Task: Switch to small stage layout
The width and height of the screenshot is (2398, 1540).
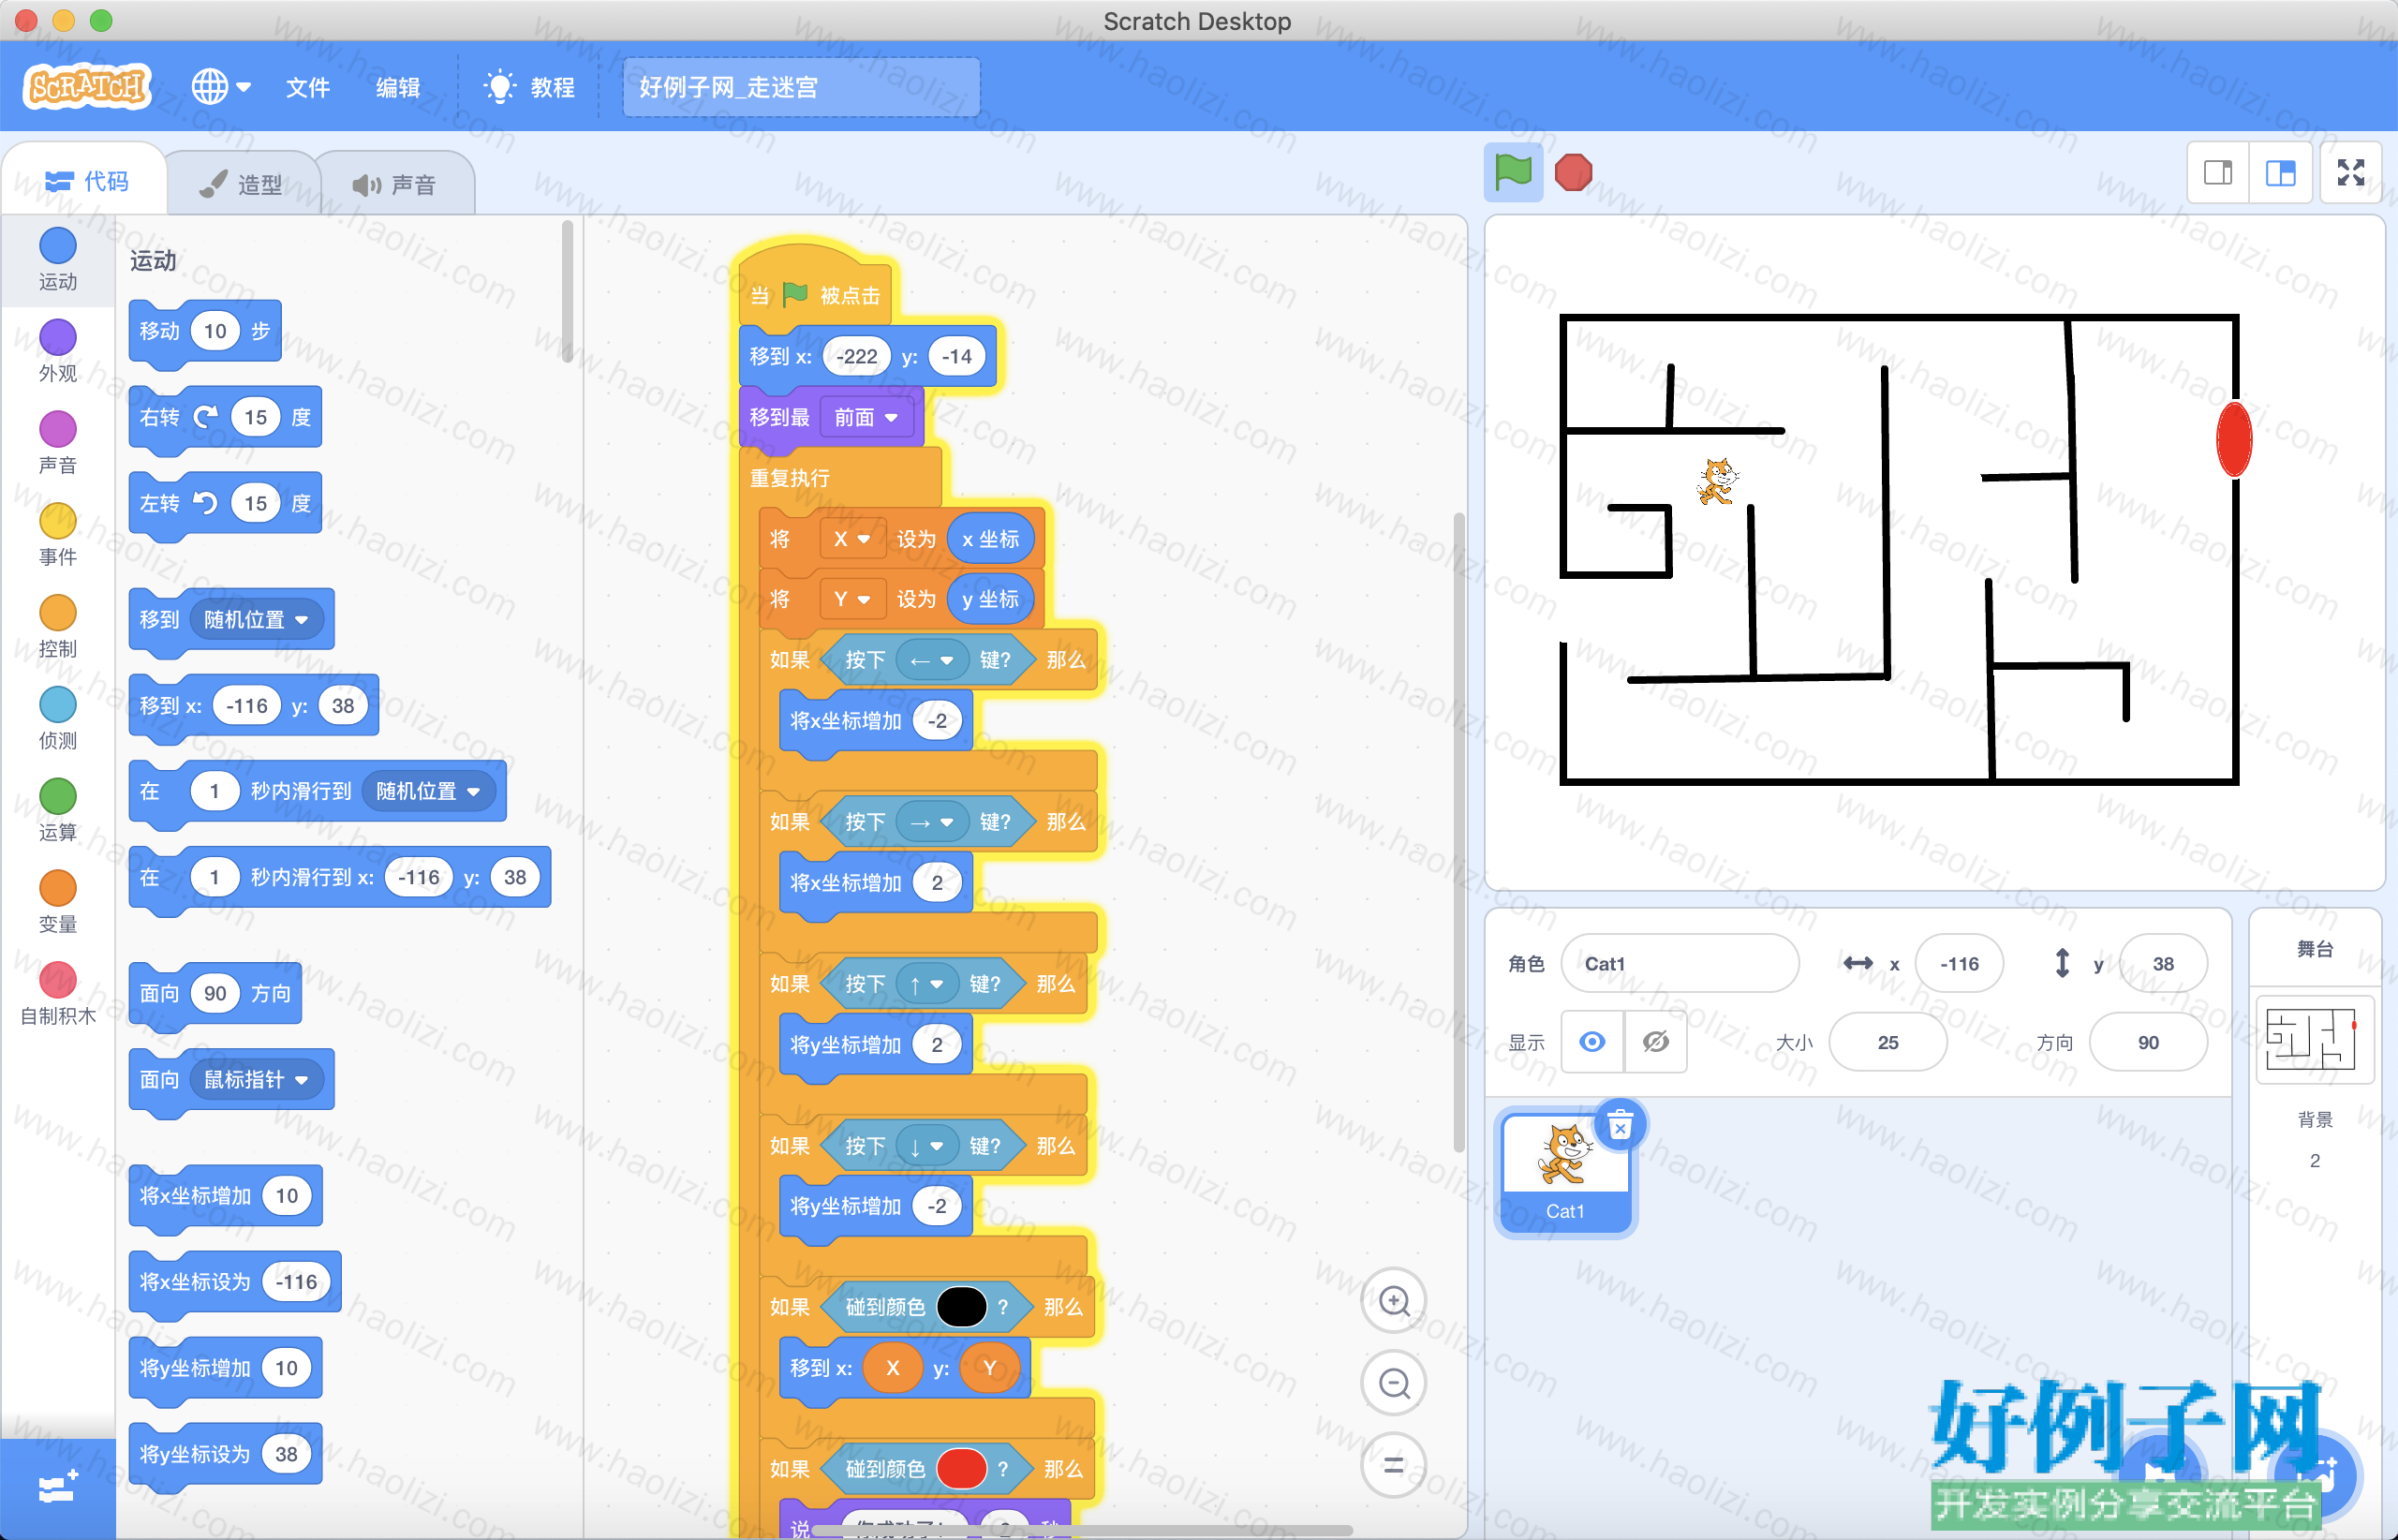Action: click(2218, 173)
